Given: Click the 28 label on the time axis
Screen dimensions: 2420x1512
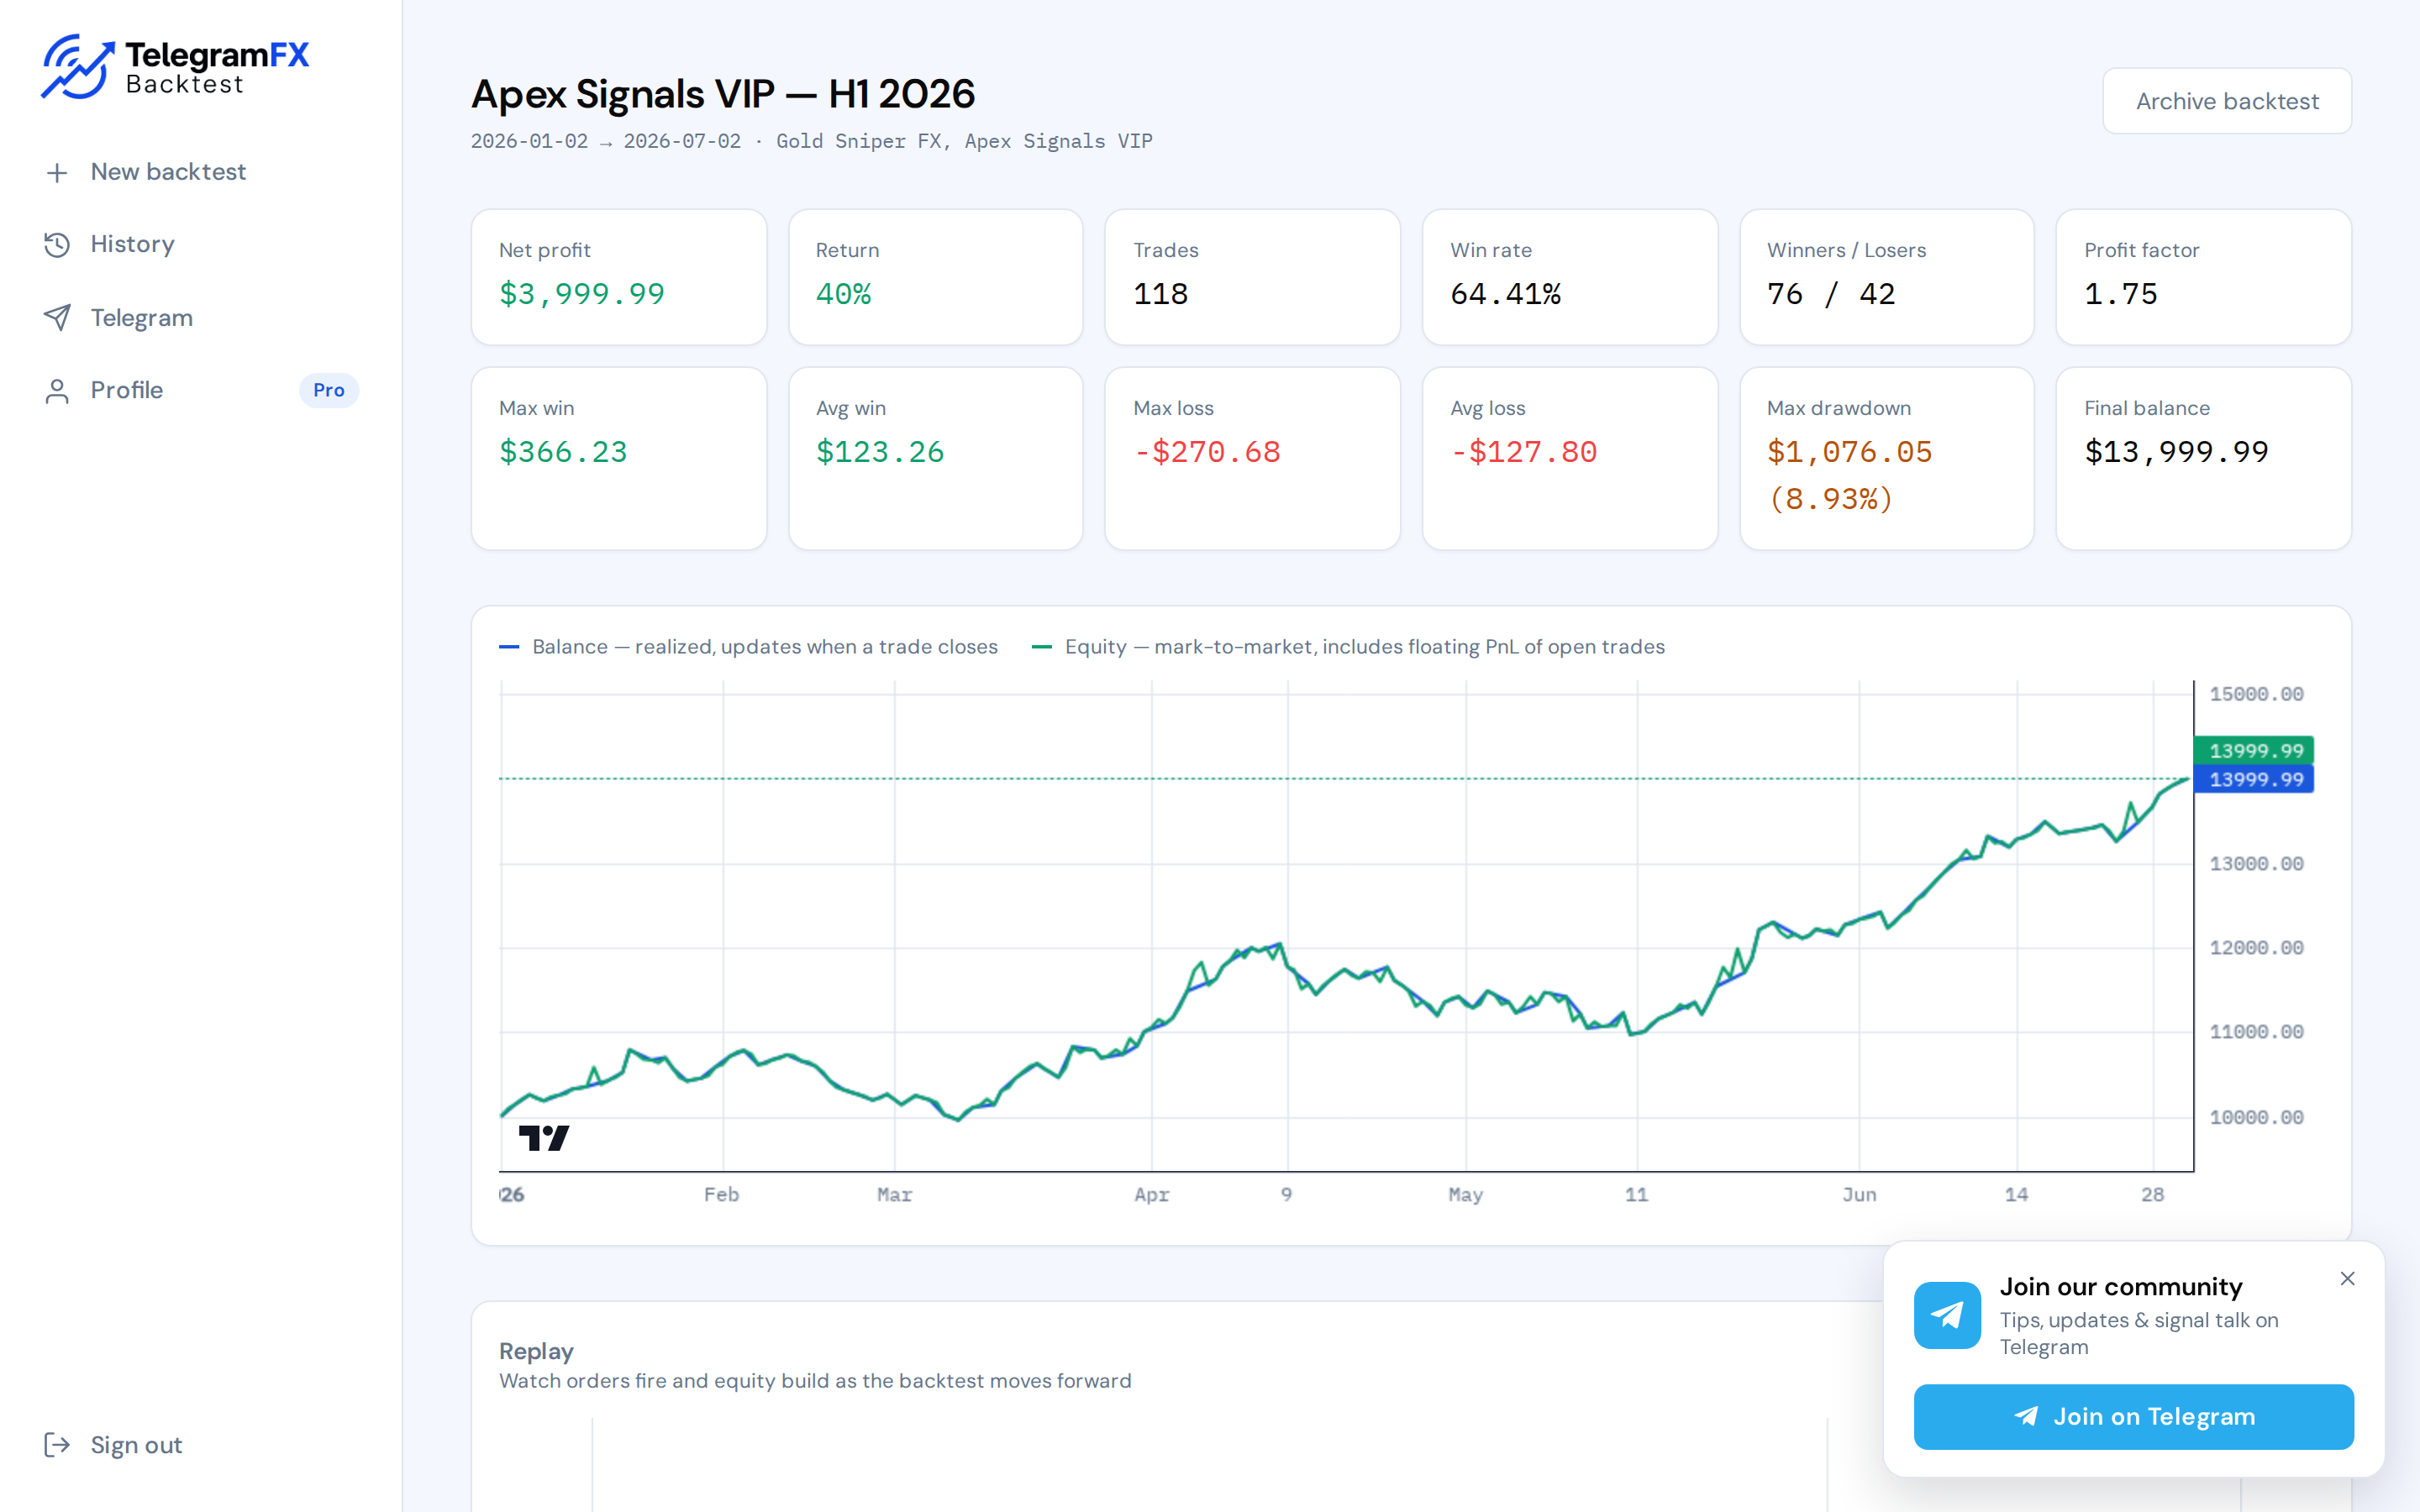Looking at the screenshot, I should tap(2152, 1194).
